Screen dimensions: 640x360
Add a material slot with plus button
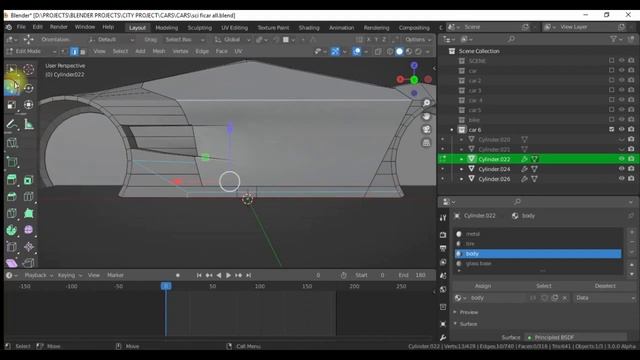click(x=632, y=232)
